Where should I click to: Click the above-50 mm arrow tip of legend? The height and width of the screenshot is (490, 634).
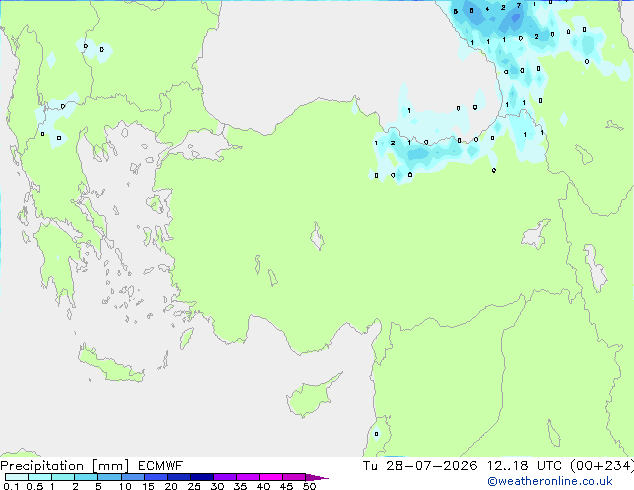tap(317, 477)
